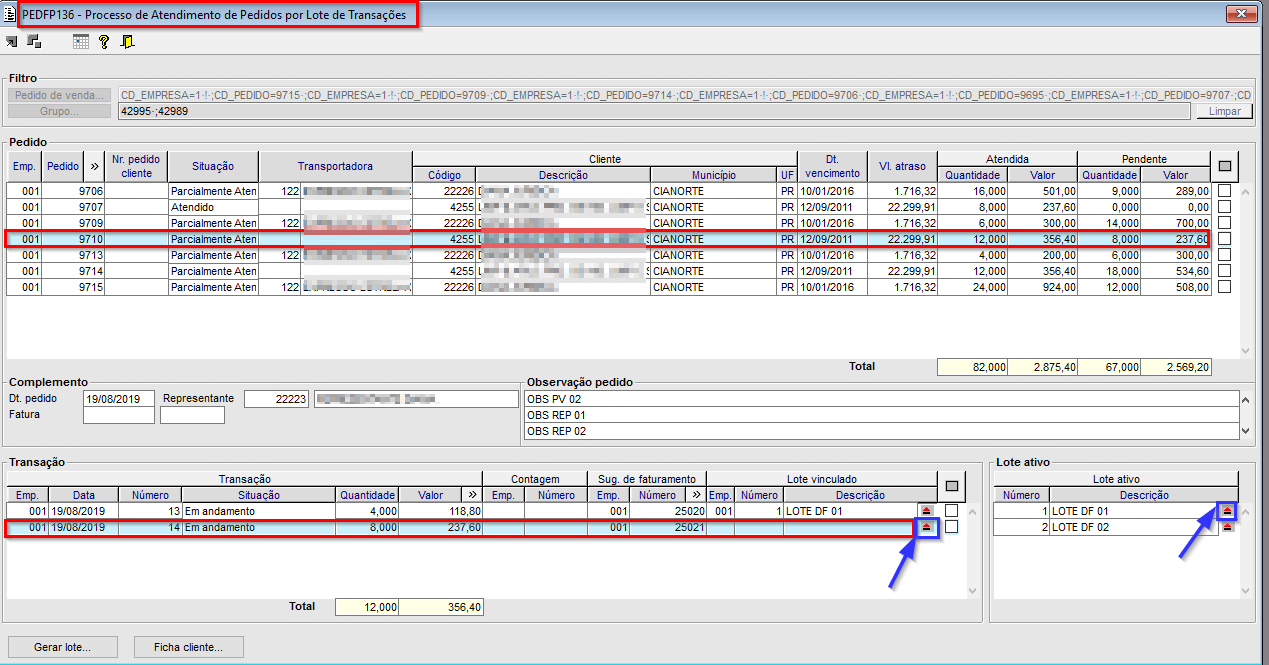
Task: Click the yellow exit door icon
Action: 128,42
